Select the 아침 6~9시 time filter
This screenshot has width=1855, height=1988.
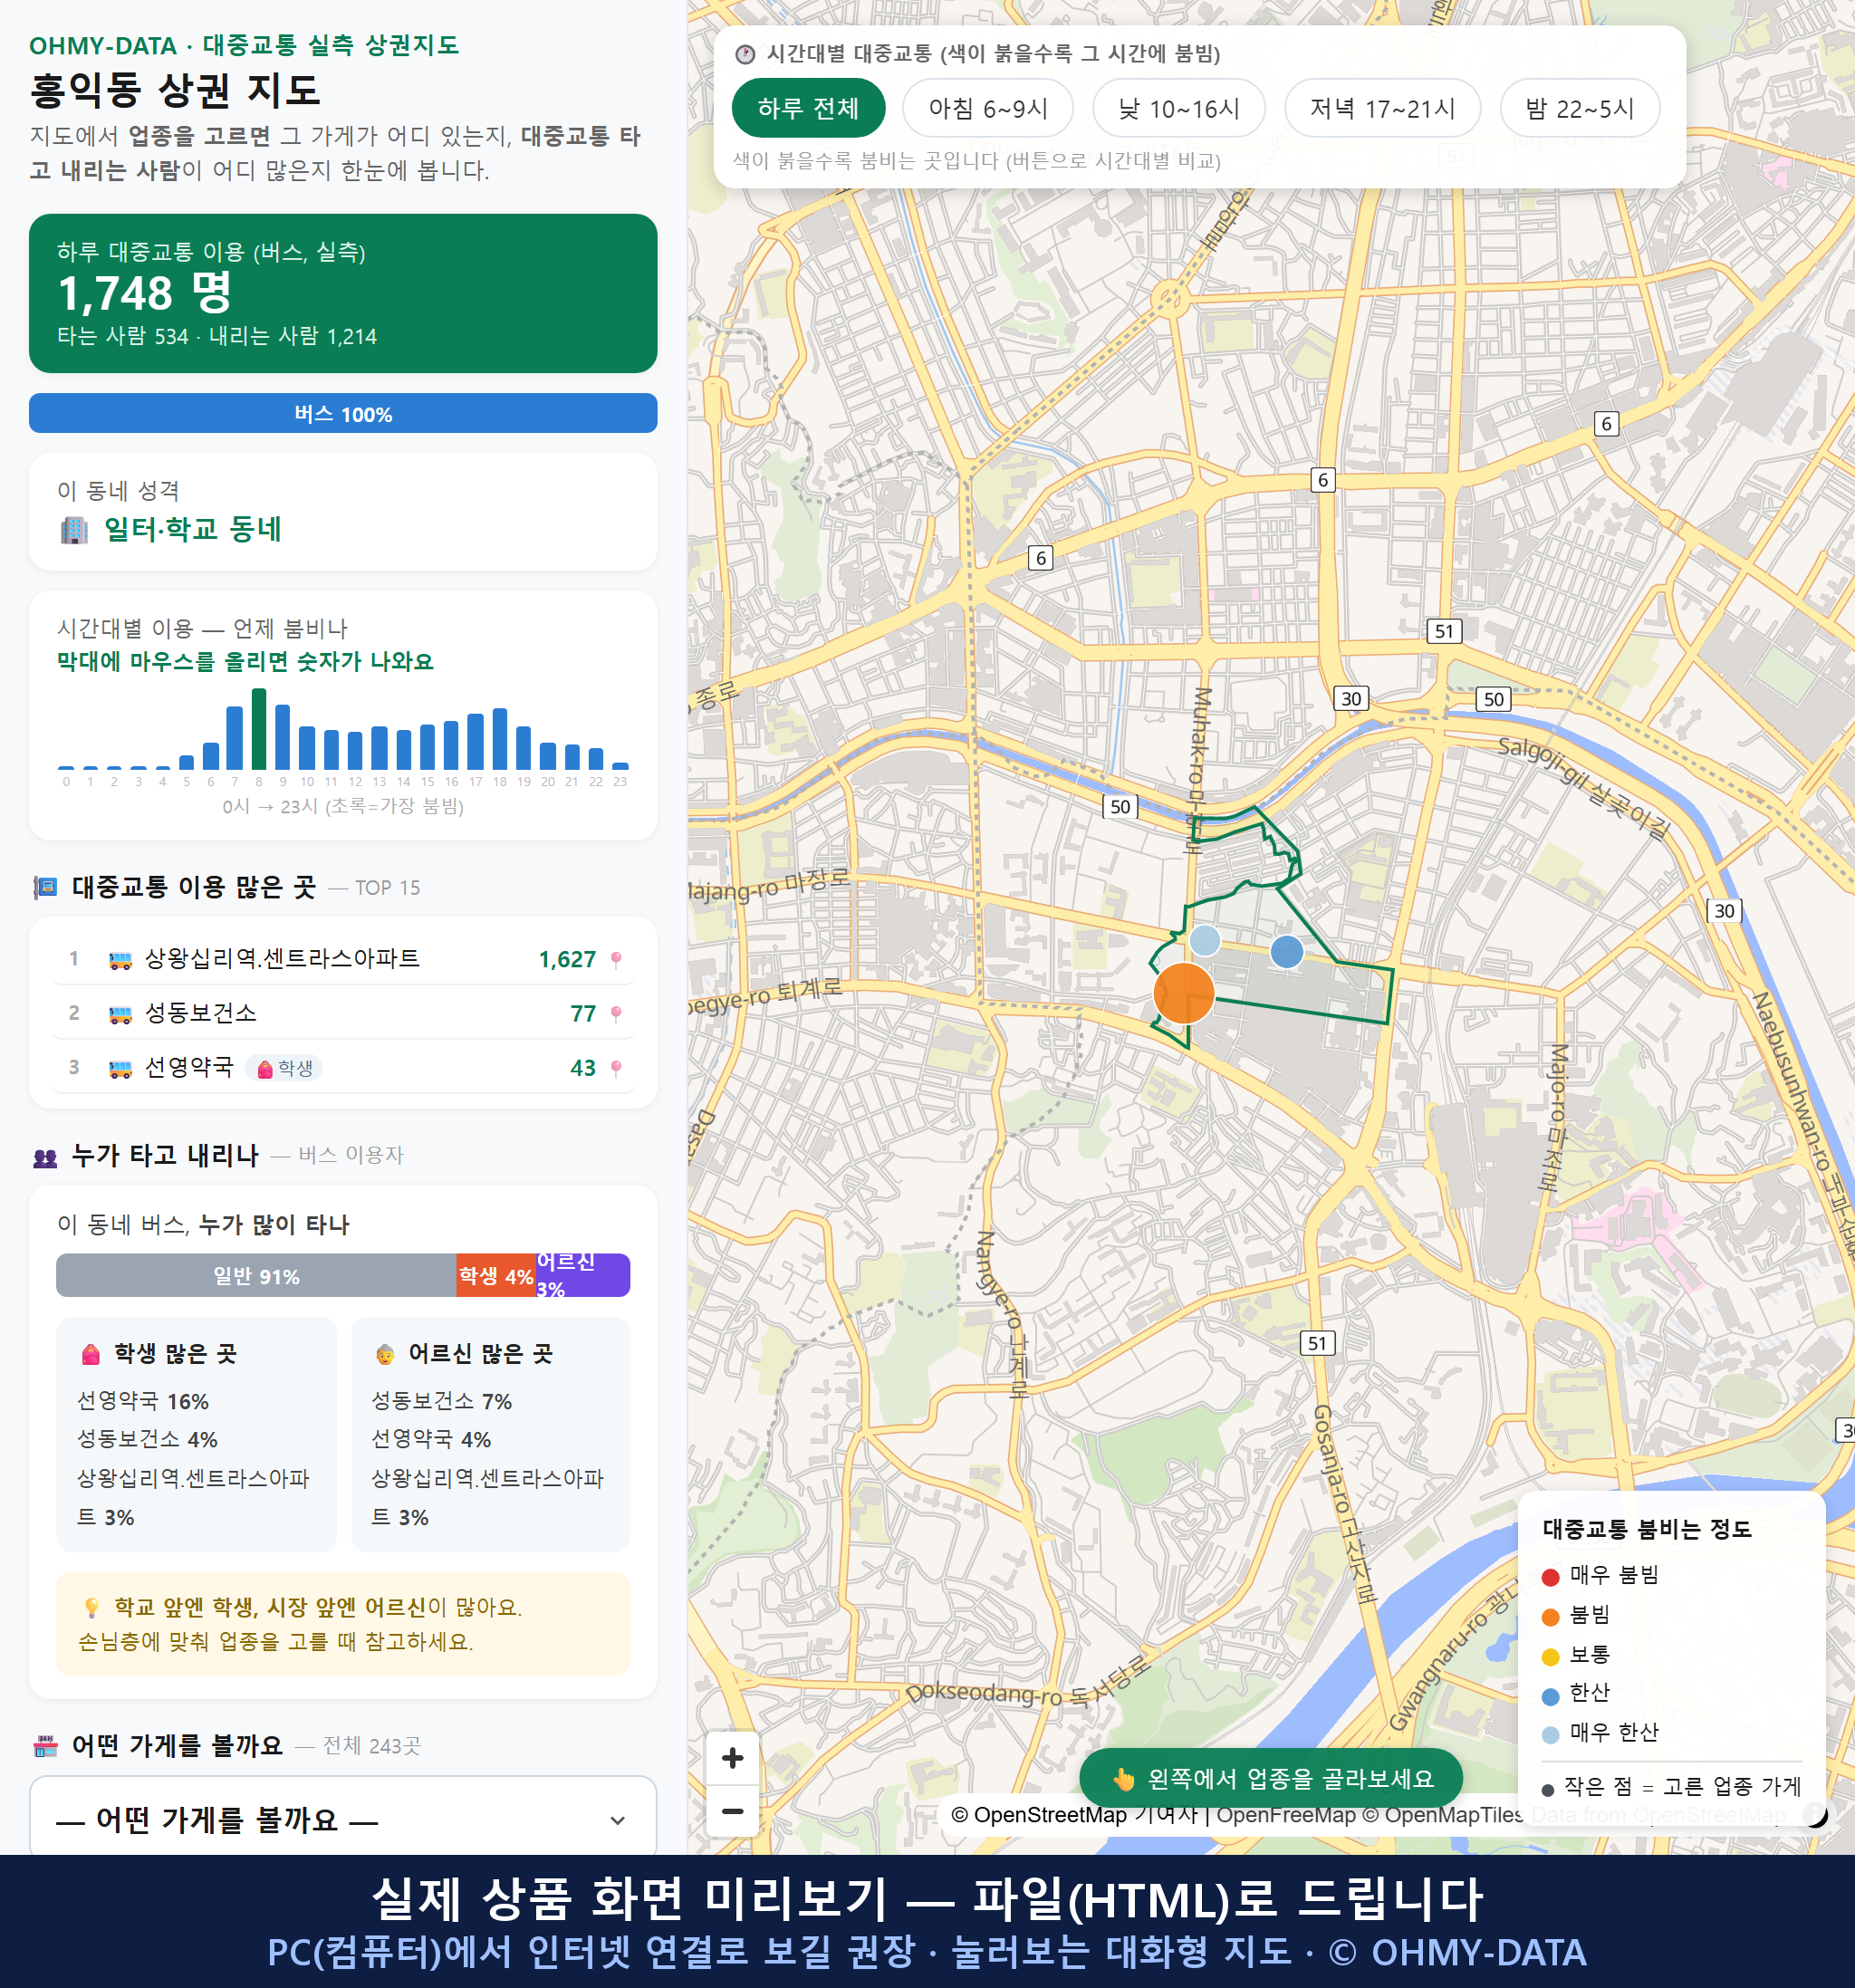click(988, 108)
